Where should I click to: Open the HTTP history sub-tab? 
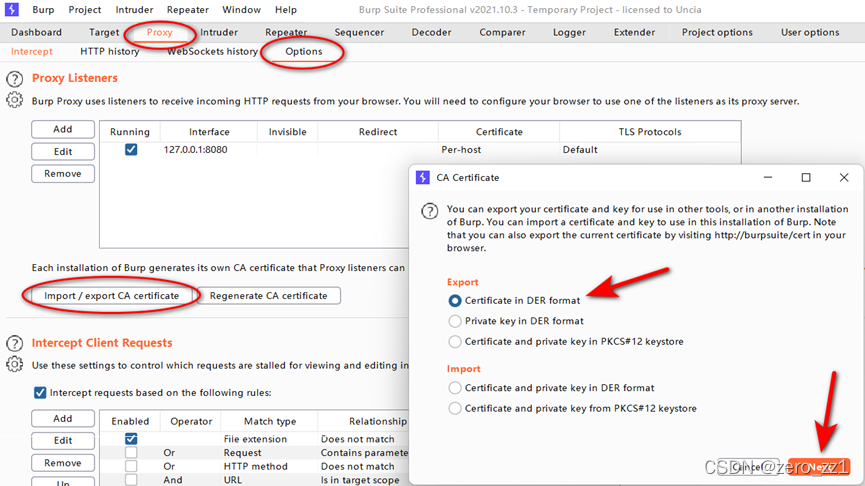(109, 51)
